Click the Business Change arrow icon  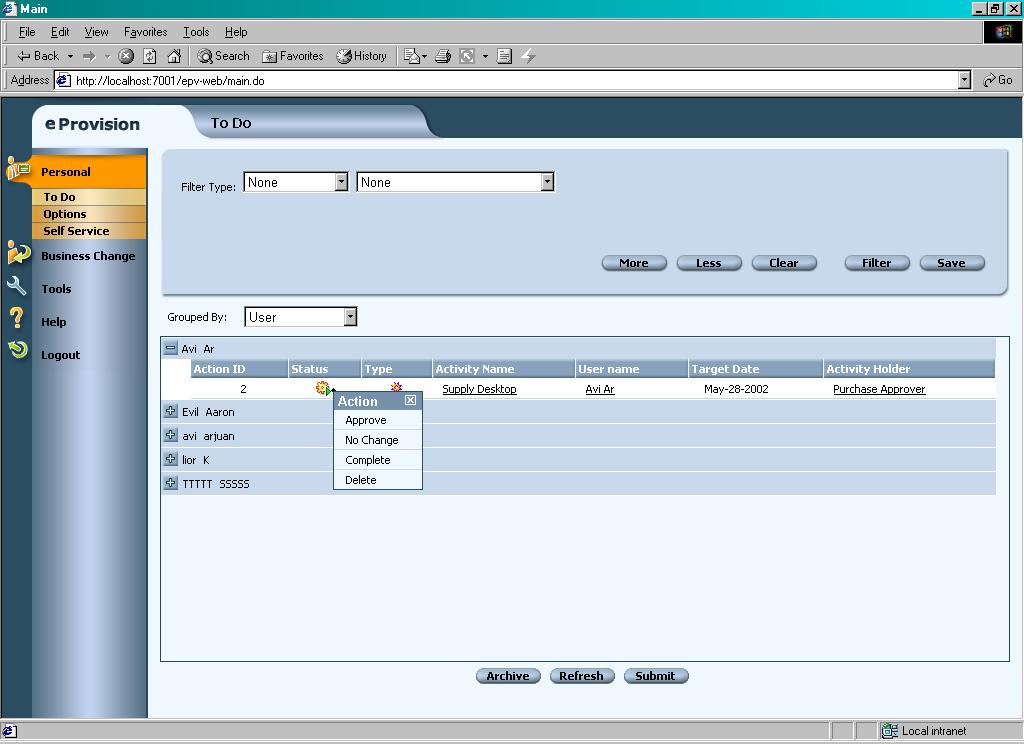(x=18, y=253)
